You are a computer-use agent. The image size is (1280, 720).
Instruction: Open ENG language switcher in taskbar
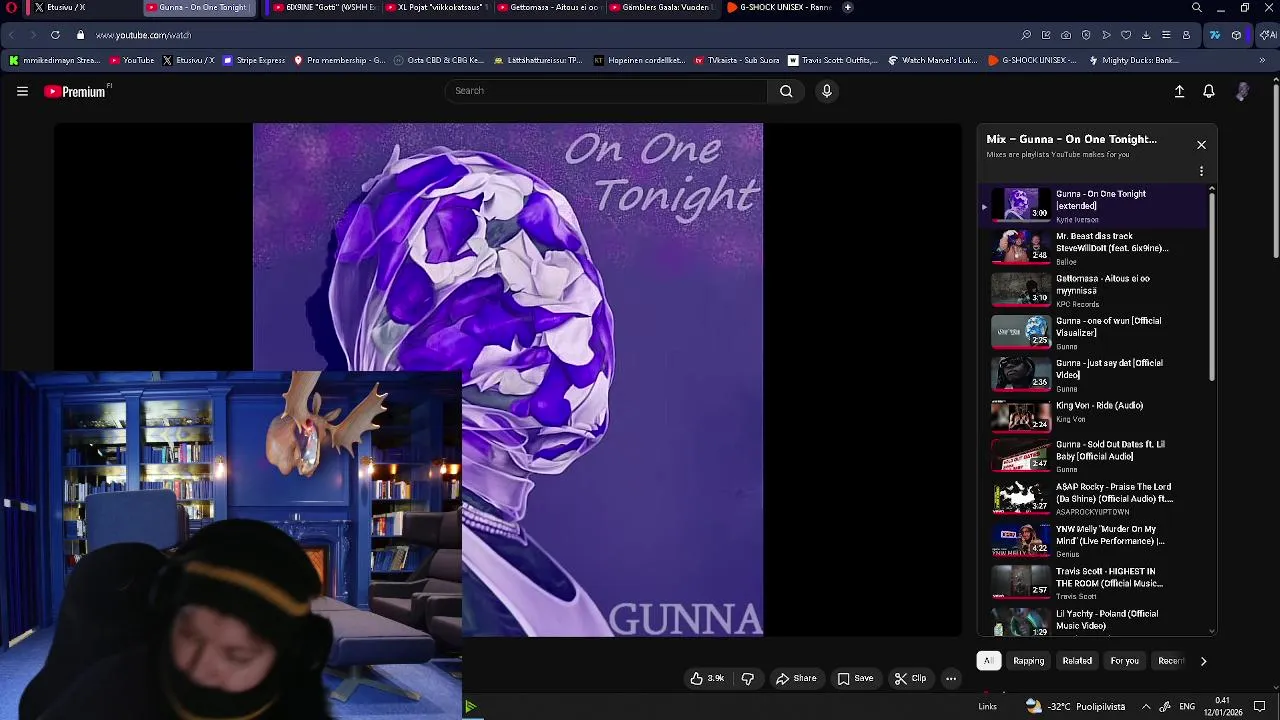pyautogui.click(x=1187, y=707)
